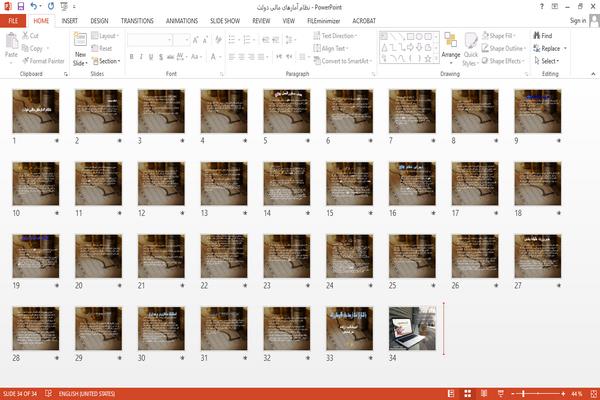
Task: Click the Find command
Action: (543, 36)
